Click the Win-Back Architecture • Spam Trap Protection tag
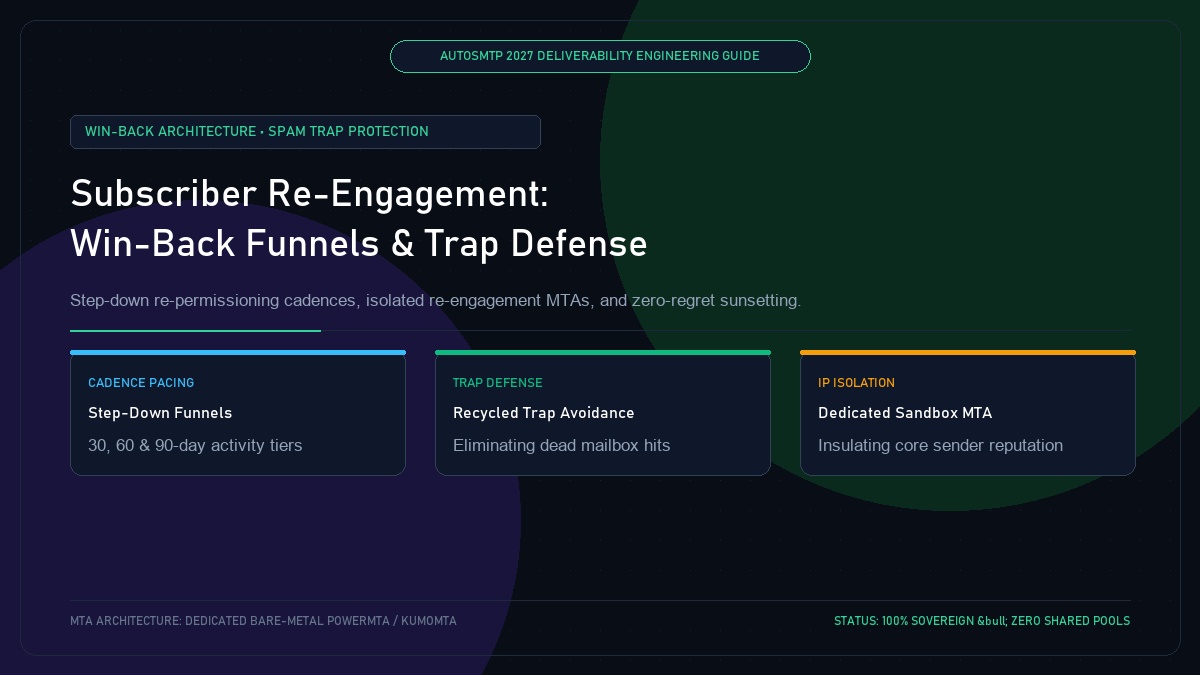The image size is (1200, 675). click(305, 132)
